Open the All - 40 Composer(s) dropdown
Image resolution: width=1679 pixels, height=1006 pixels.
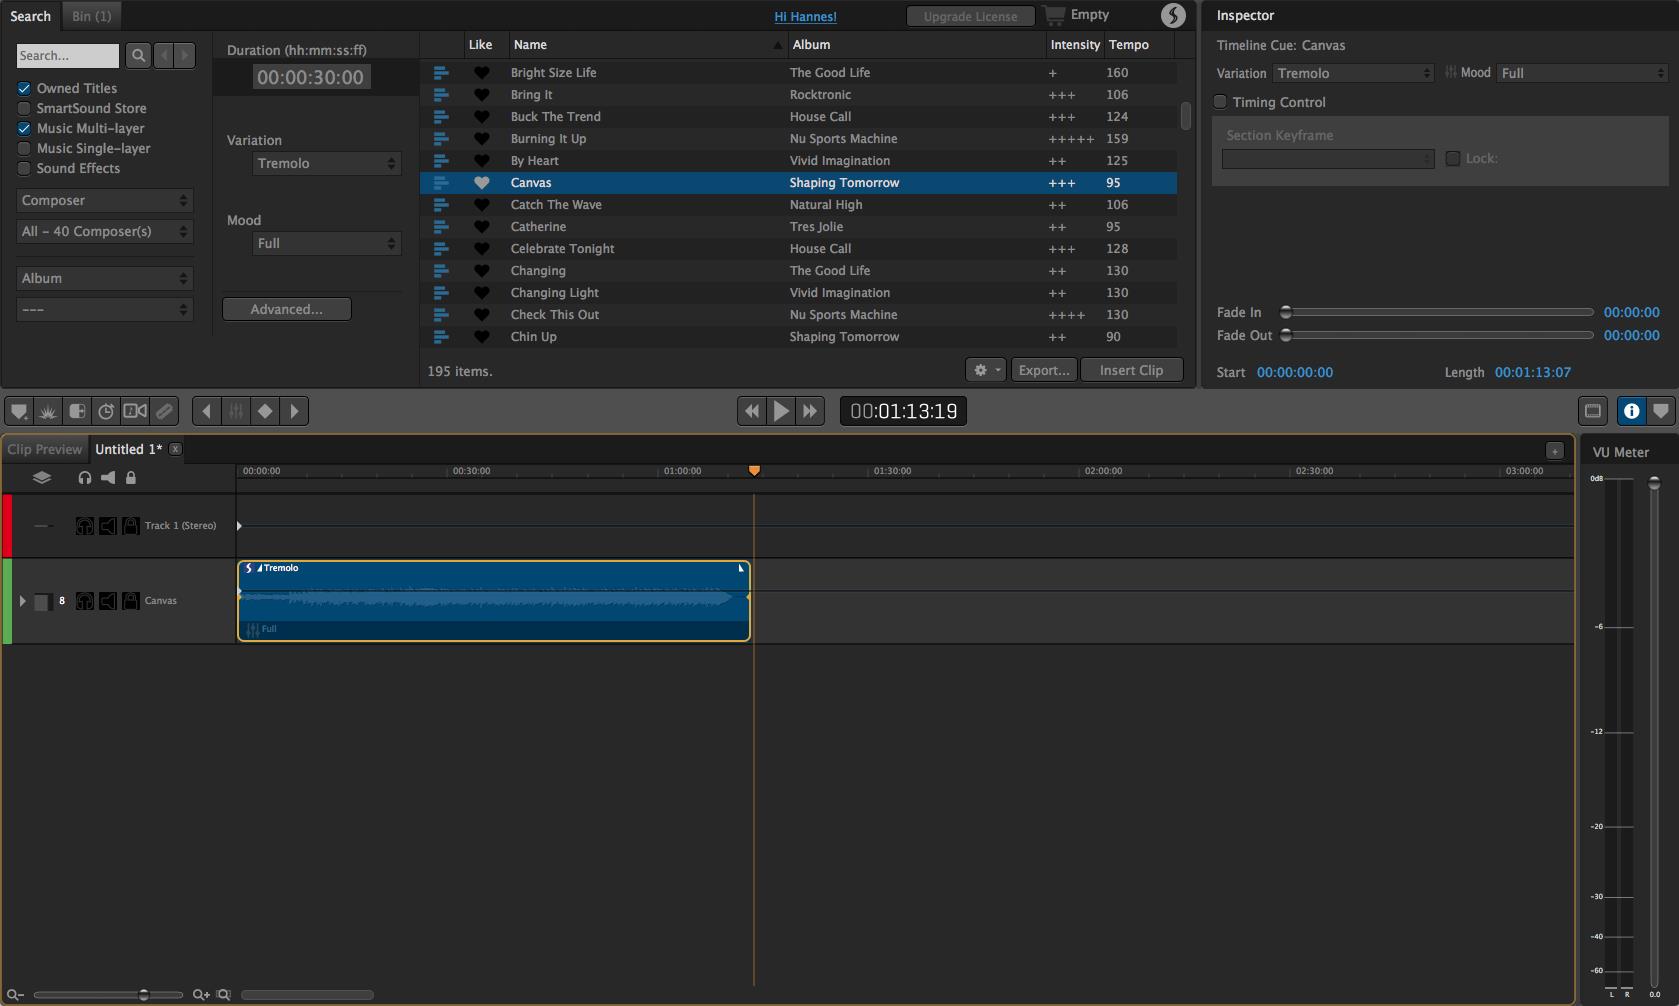(104, 231)
